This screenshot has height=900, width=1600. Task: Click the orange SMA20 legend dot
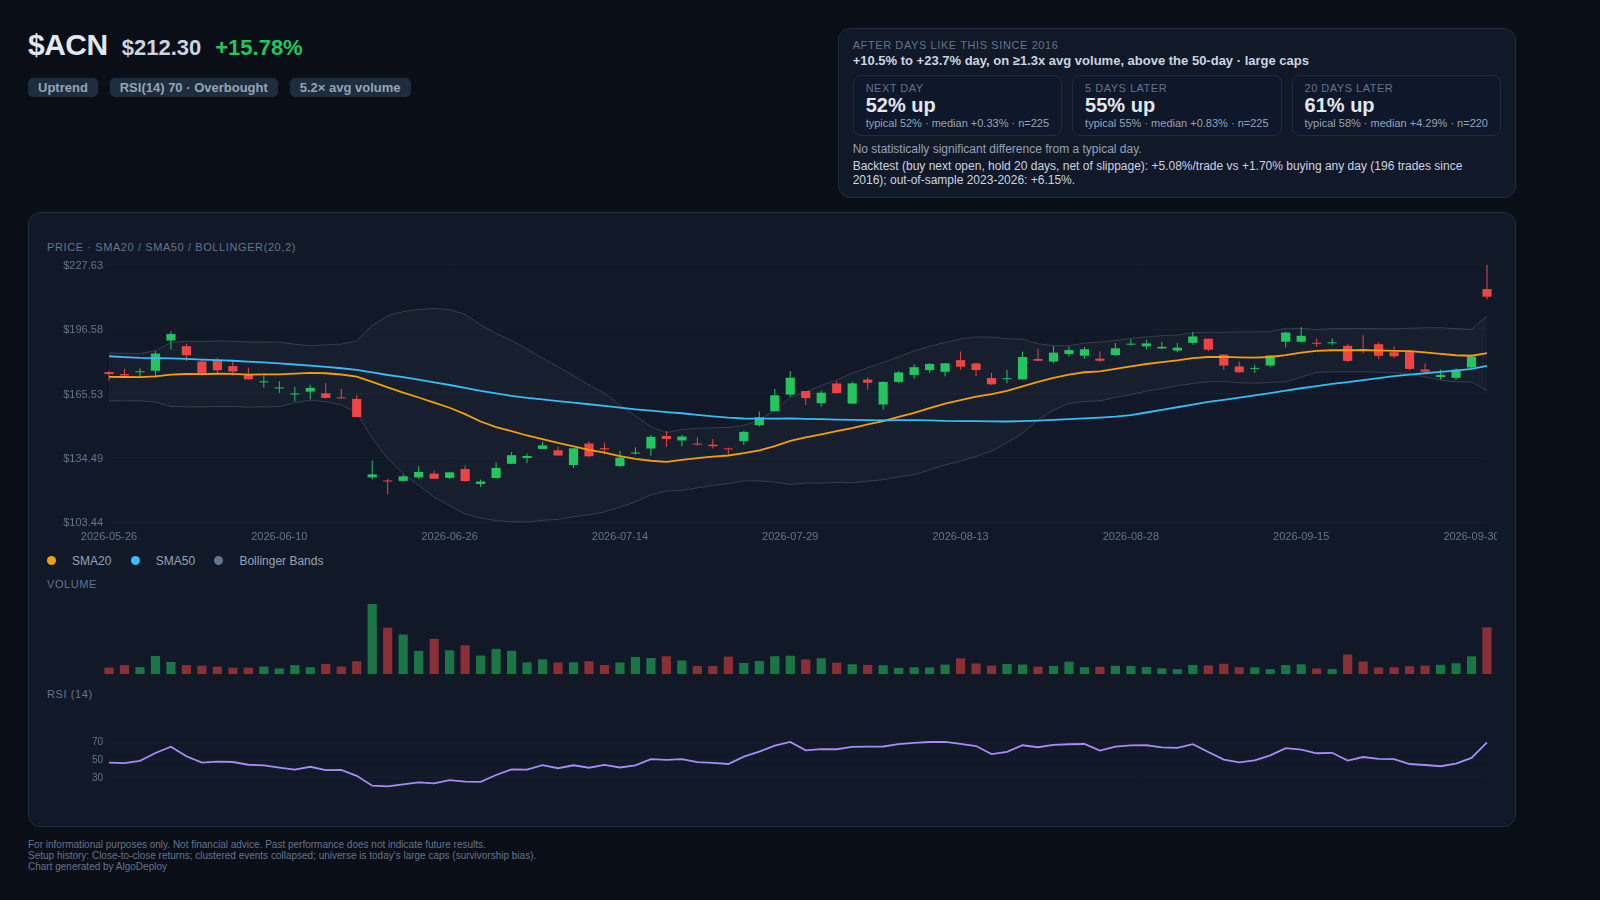pos(51,561)
